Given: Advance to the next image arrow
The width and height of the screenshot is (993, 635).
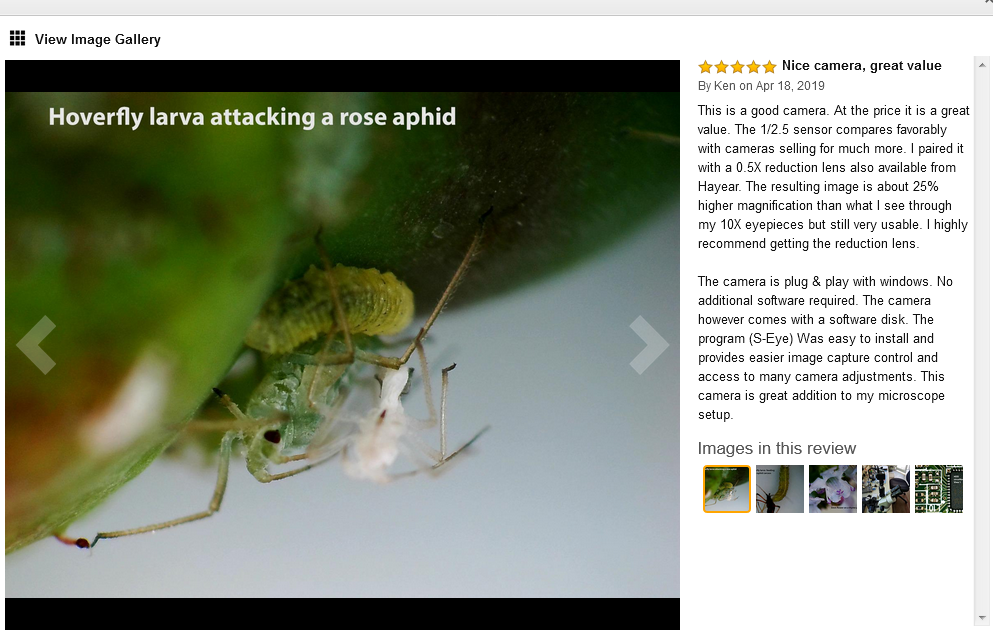Looking at the screenshot, I should coord(649,345).
